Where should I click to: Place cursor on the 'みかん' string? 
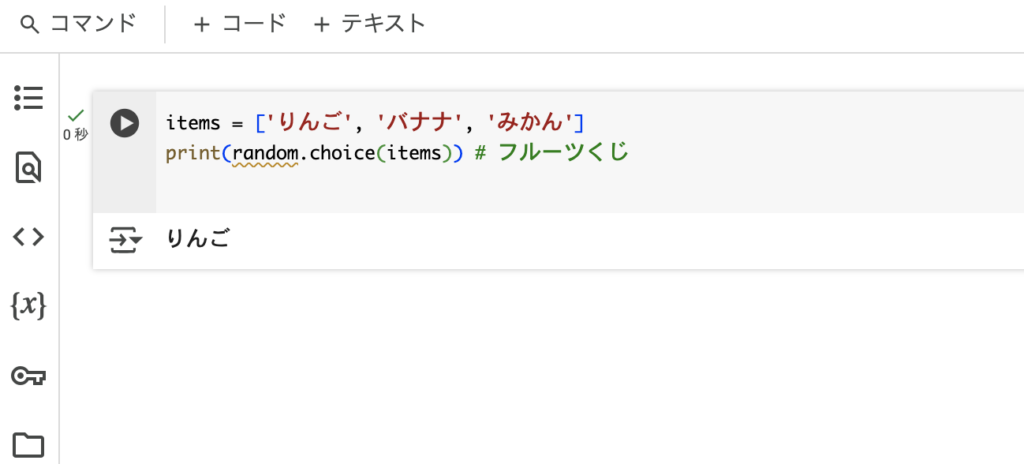530,123
